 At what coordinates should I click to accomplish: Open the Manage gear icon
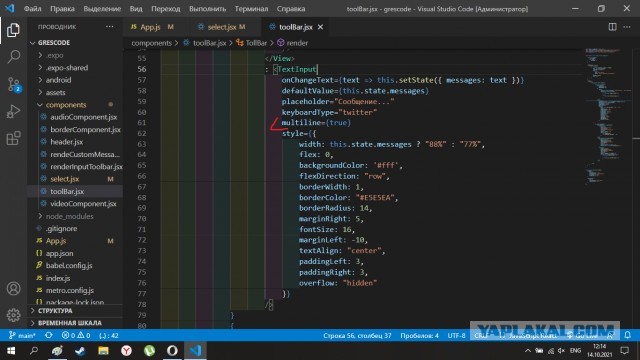(x=13, y=315)
